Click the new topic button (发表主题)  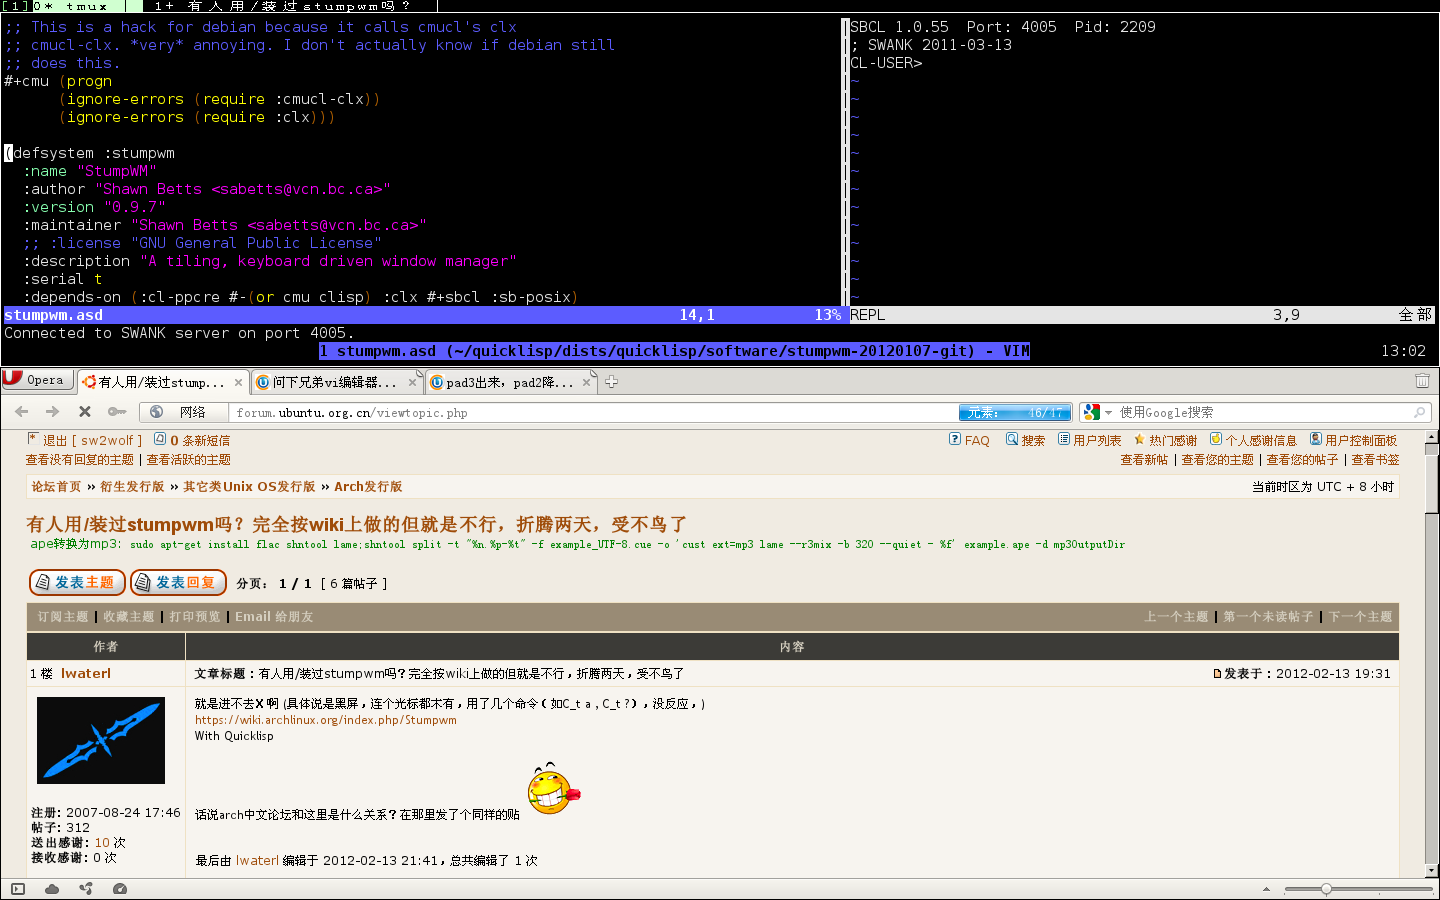pyautogui.click(x=77, y=582)
